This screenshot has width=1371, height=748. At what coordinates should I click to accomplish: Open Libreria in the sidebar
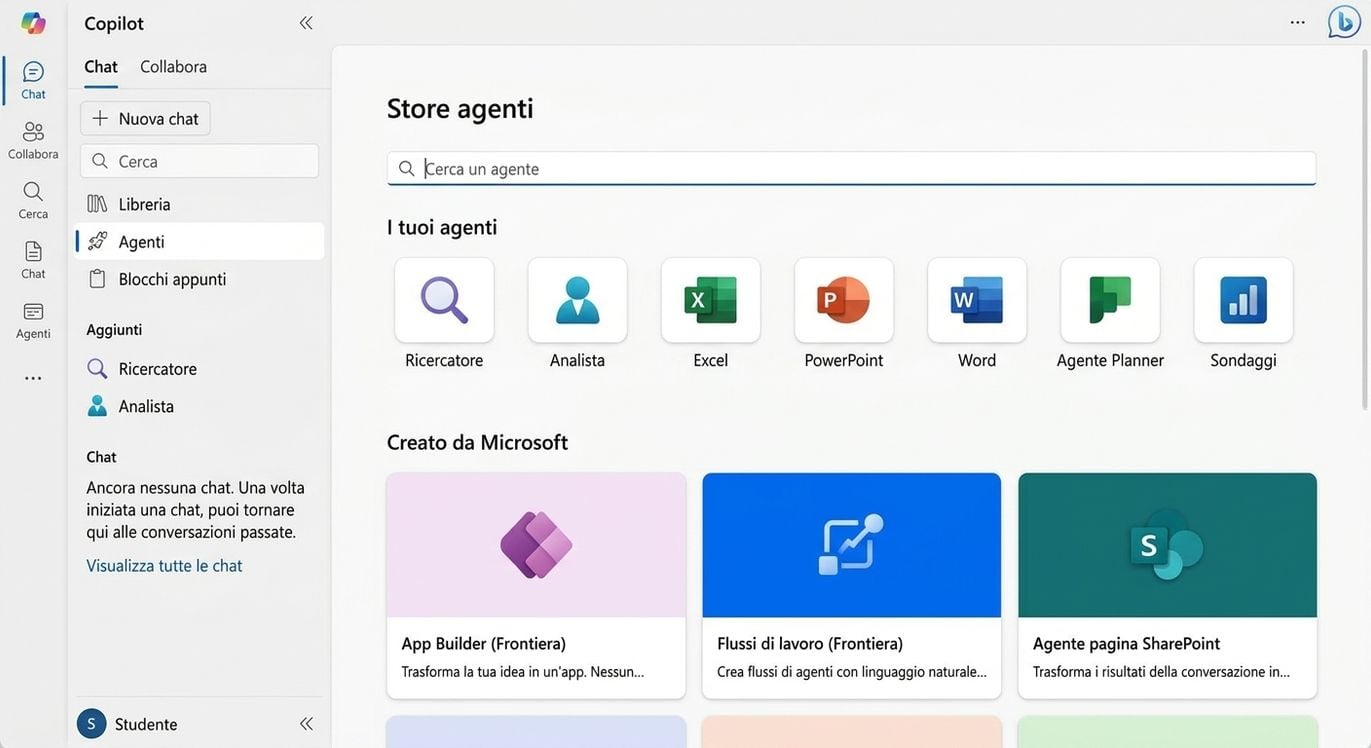click(199, 204)
